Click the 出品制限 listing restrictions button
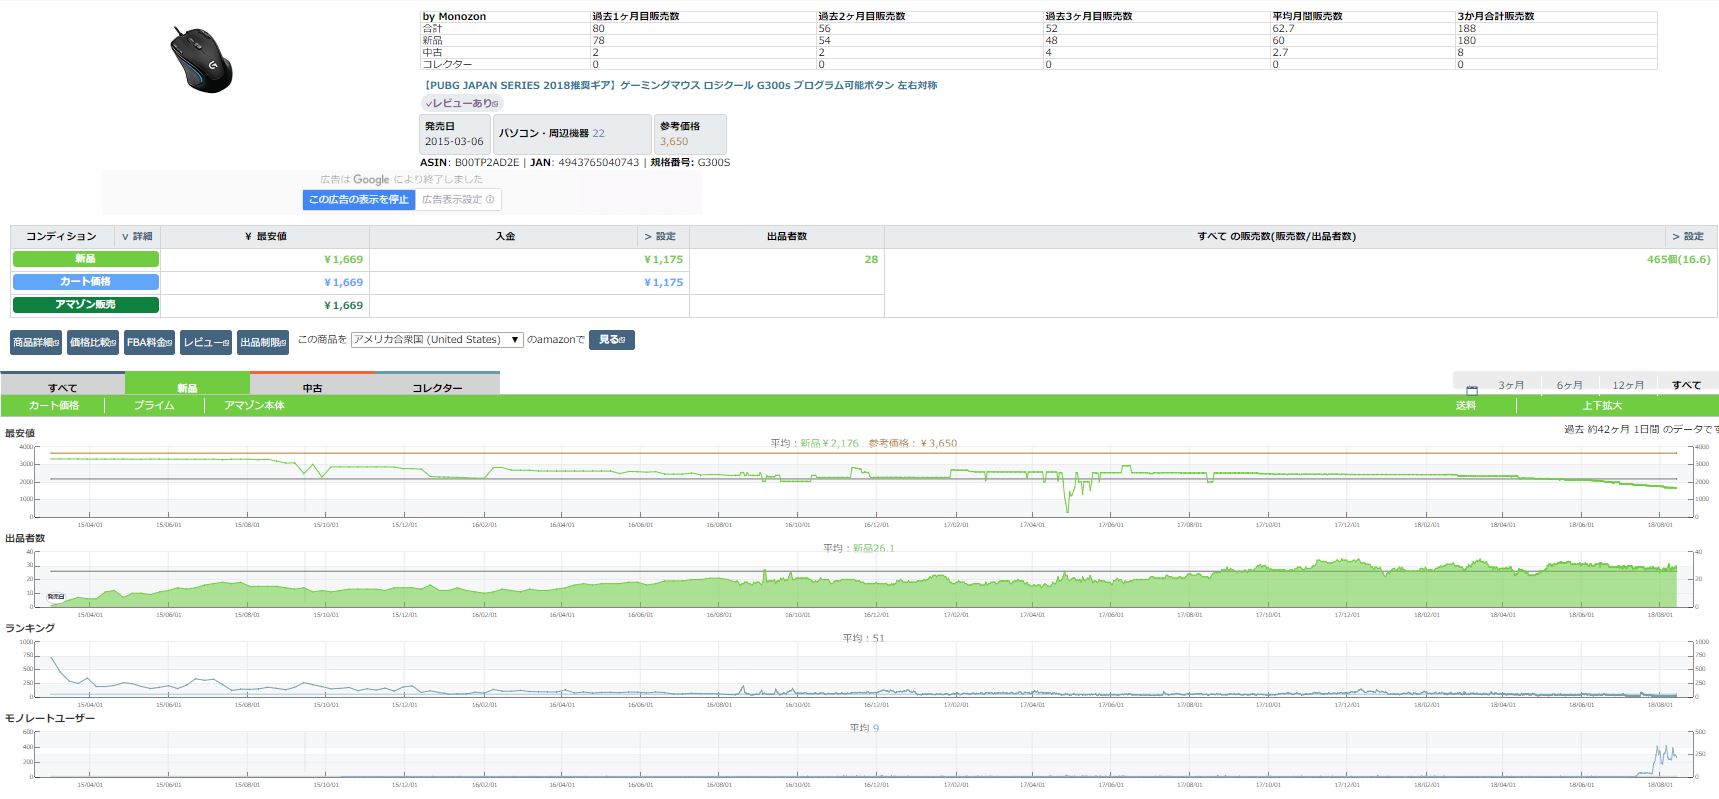 click(x=263, y=342)
